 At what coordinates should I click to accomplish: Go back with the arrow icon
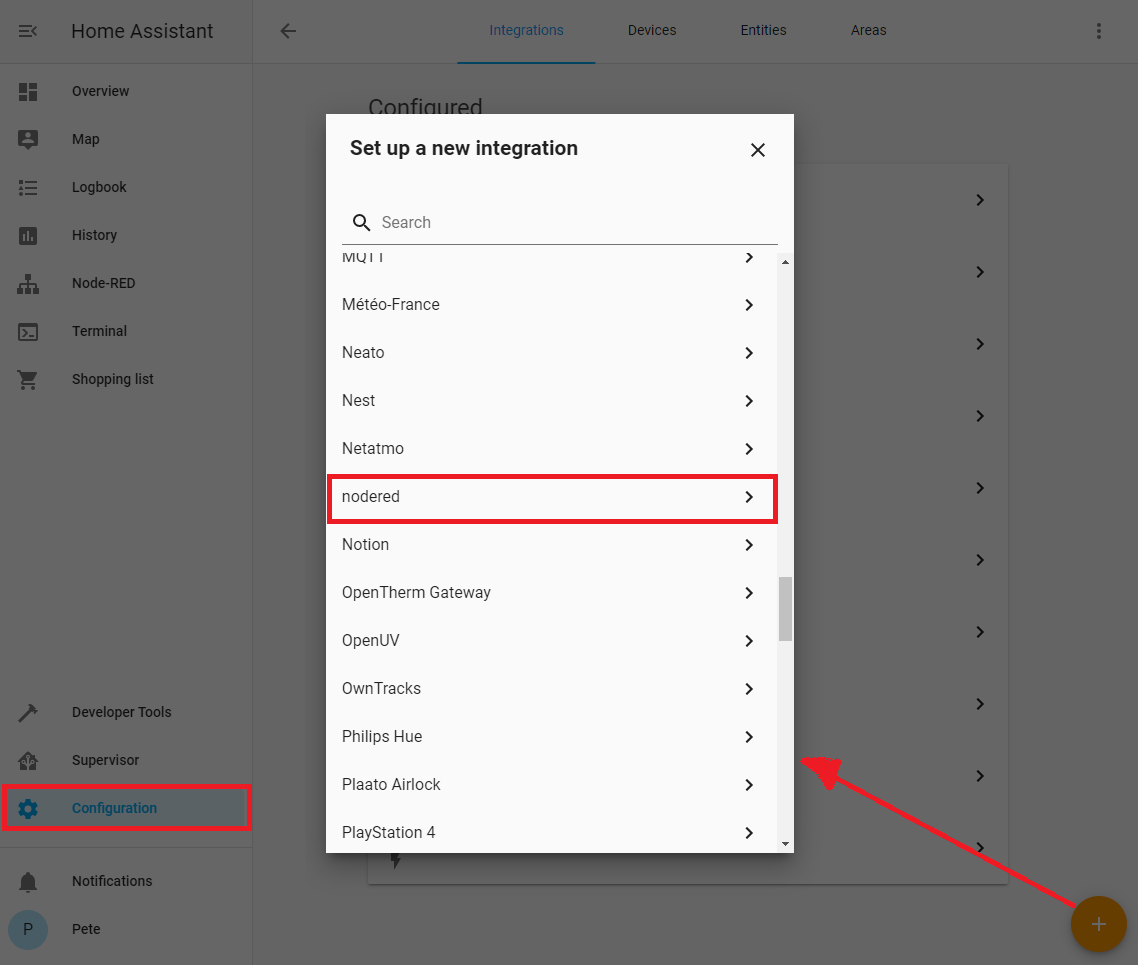tap(288, 30)
